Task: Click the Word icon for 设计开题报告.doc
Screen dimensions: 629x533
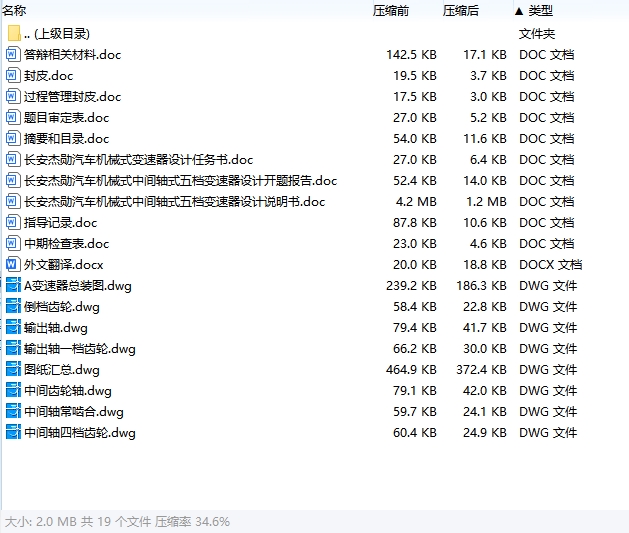Action: 13,180
